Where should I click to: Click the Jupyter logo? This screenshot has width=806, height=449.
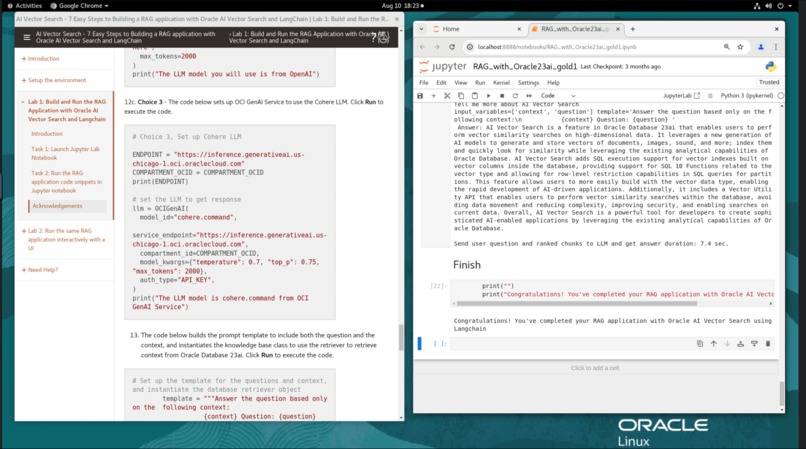(443, 66)
